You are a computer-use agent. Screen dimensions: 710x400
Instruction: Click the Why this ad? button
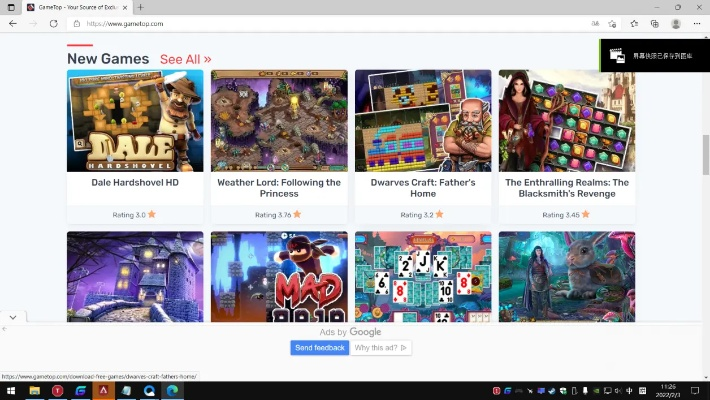click(380, 348)
